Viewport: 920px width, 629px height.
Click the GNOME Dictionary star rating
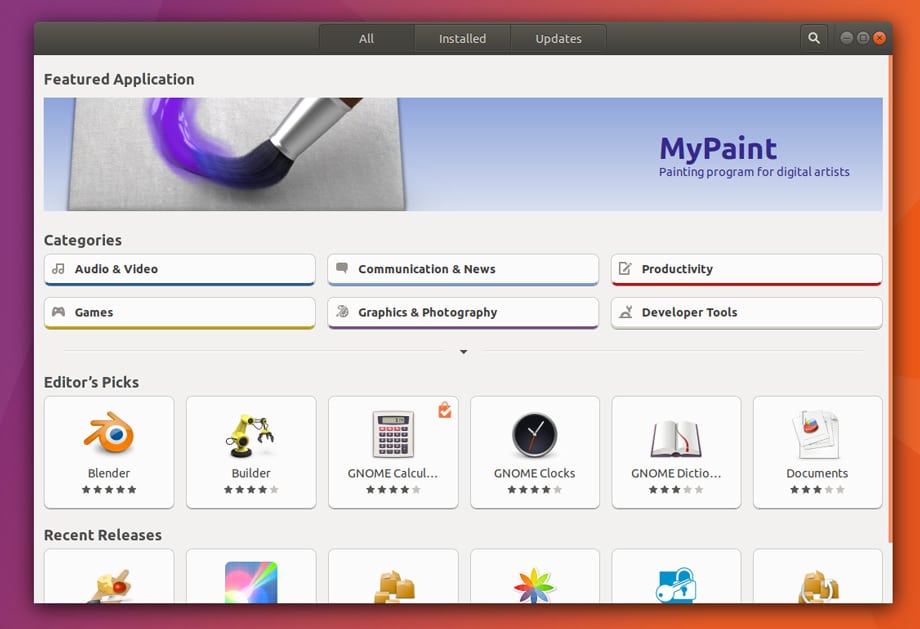point(676,489)
